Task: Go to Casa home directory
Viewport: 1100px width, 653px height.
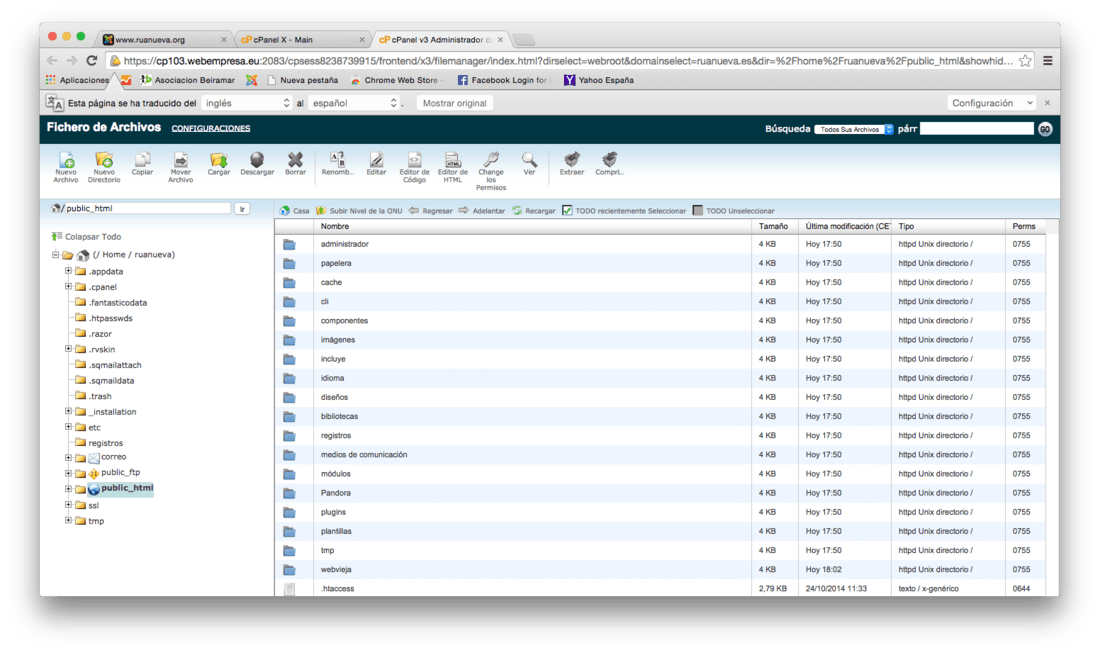Action: (294, 210)
